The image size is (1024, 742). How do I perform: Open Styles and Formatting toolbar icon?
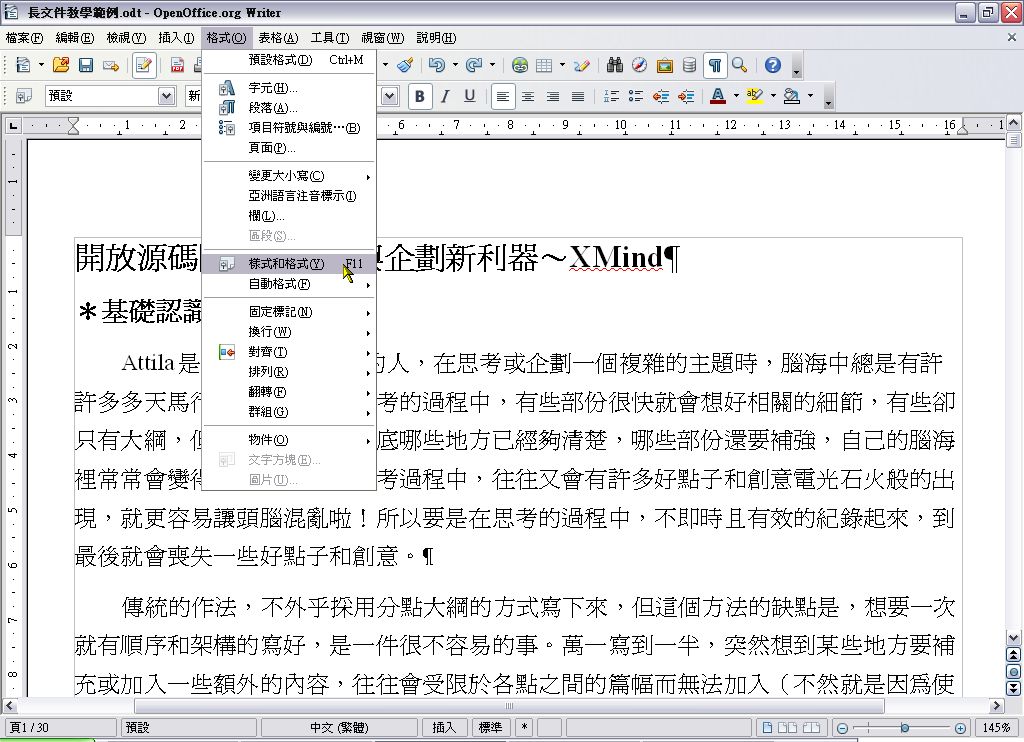pyautogui.click(x=24, y=96)
